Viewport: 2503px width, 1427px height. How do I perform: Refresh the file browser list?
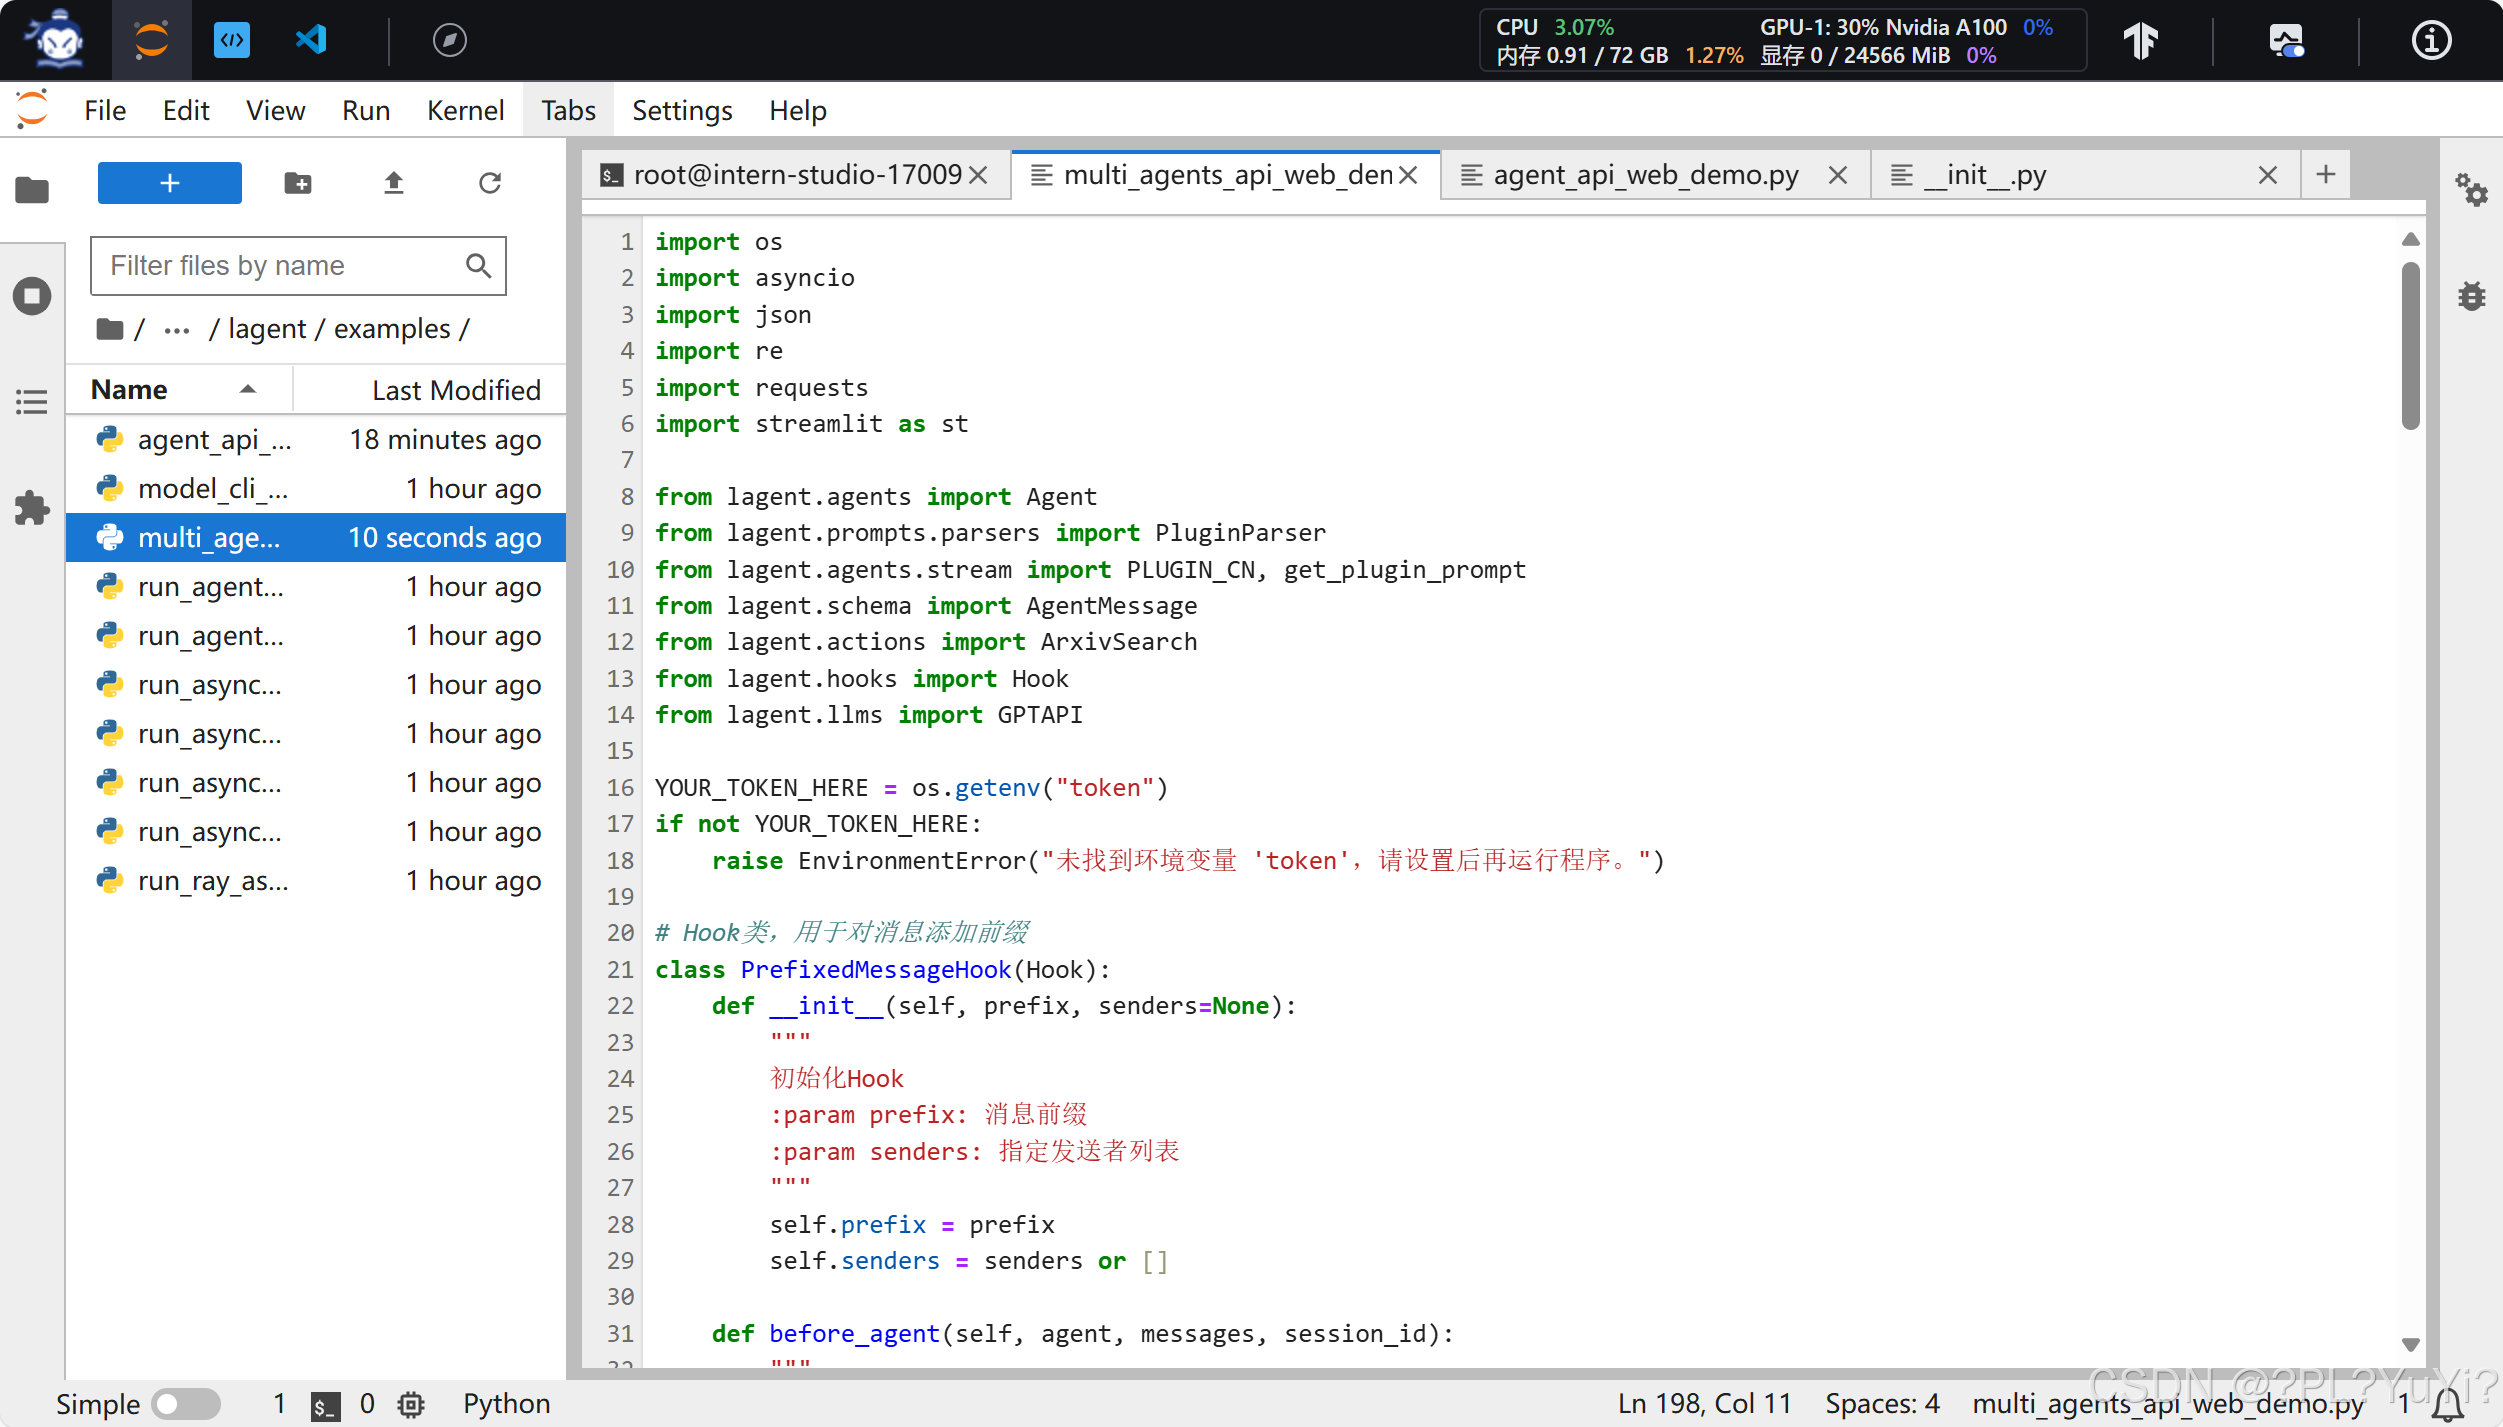[489, 182]
